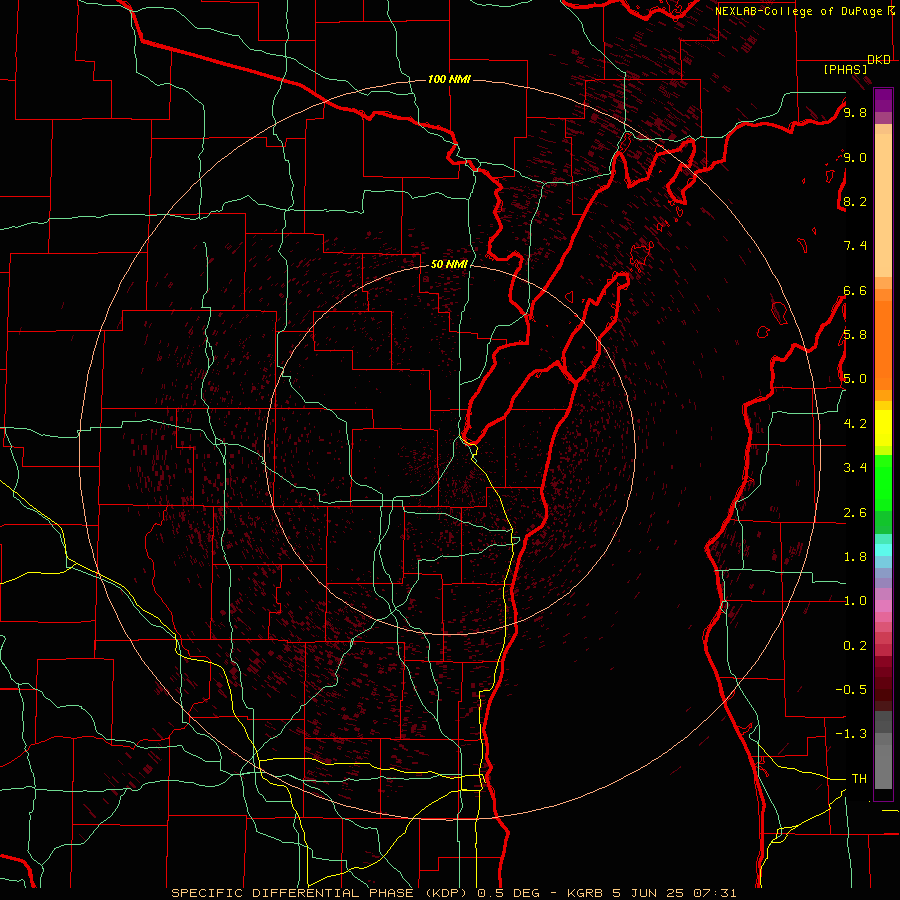The image size is (900, 900).
Task: Click the "0.5 DEG" elevation text in the caption
Action: pos(509,893)
